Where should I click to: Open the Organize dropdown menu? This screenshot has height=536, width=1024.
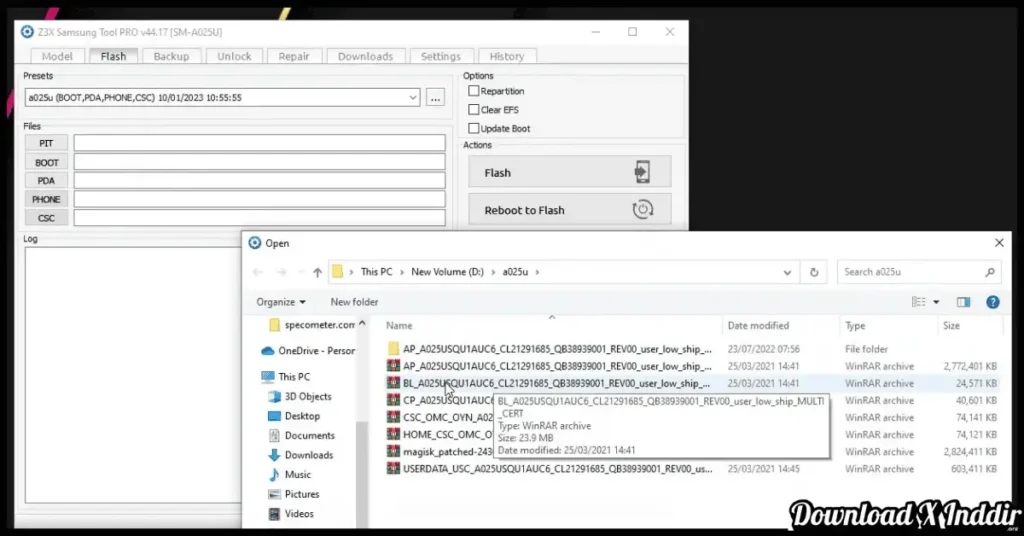click(282, 302)
